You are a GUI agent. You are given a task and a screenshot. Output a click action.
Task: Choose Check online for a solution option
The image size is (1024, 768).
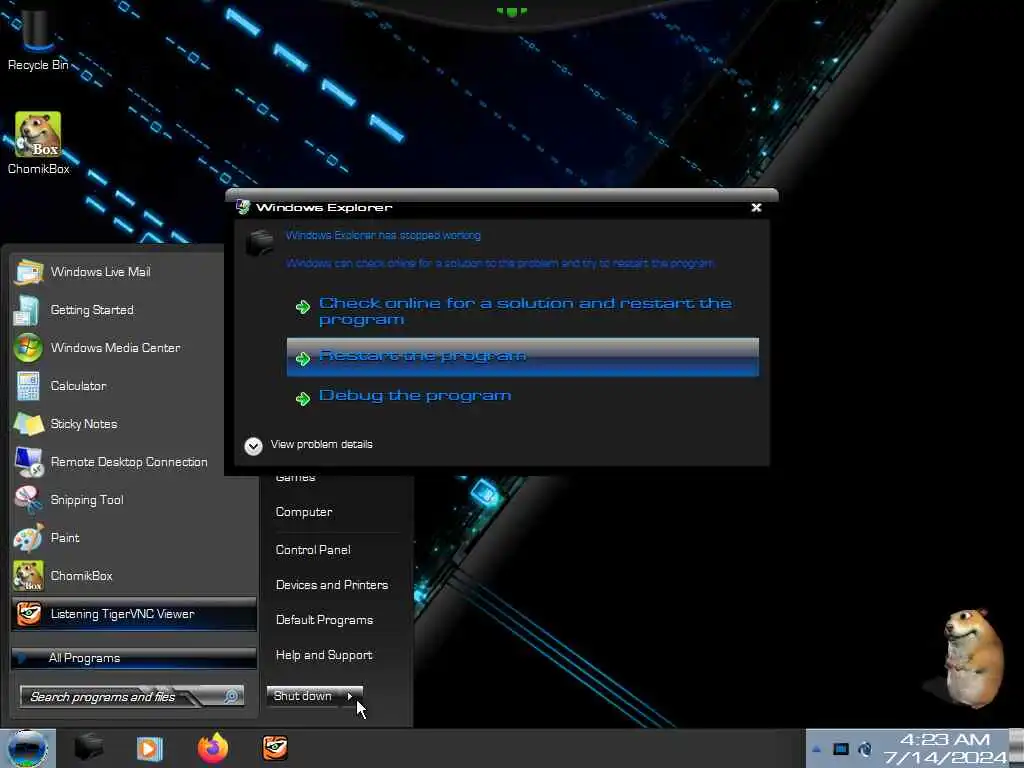(x=522, y=312)
